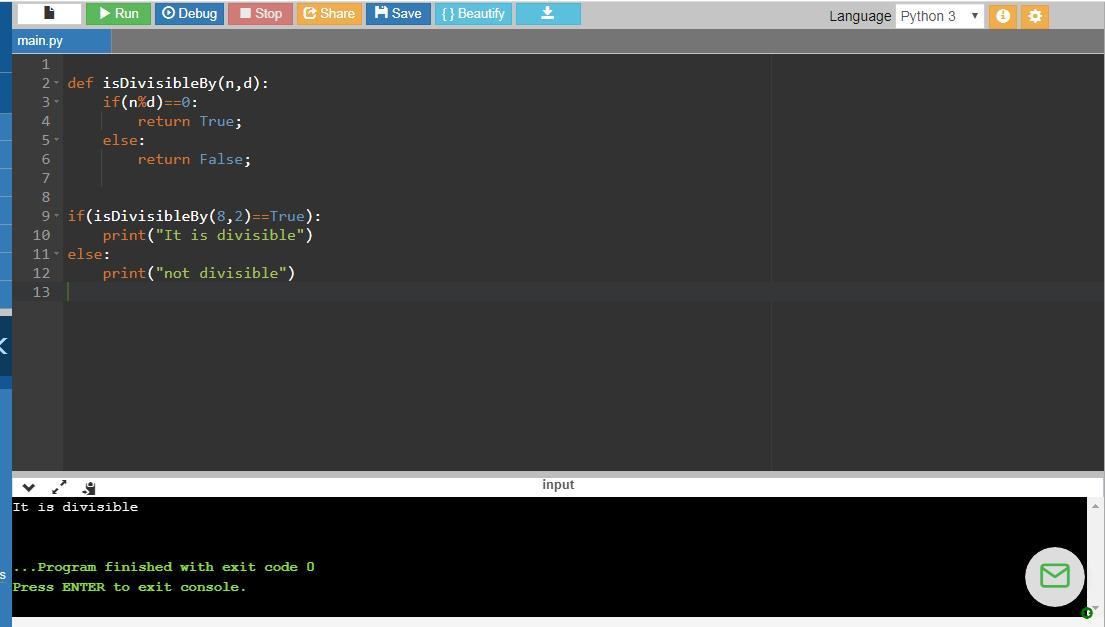Collapse the if block on line 9
The width and height of the screenshot is (1105, 627).
pyautogui.click(x=57, y=217)
